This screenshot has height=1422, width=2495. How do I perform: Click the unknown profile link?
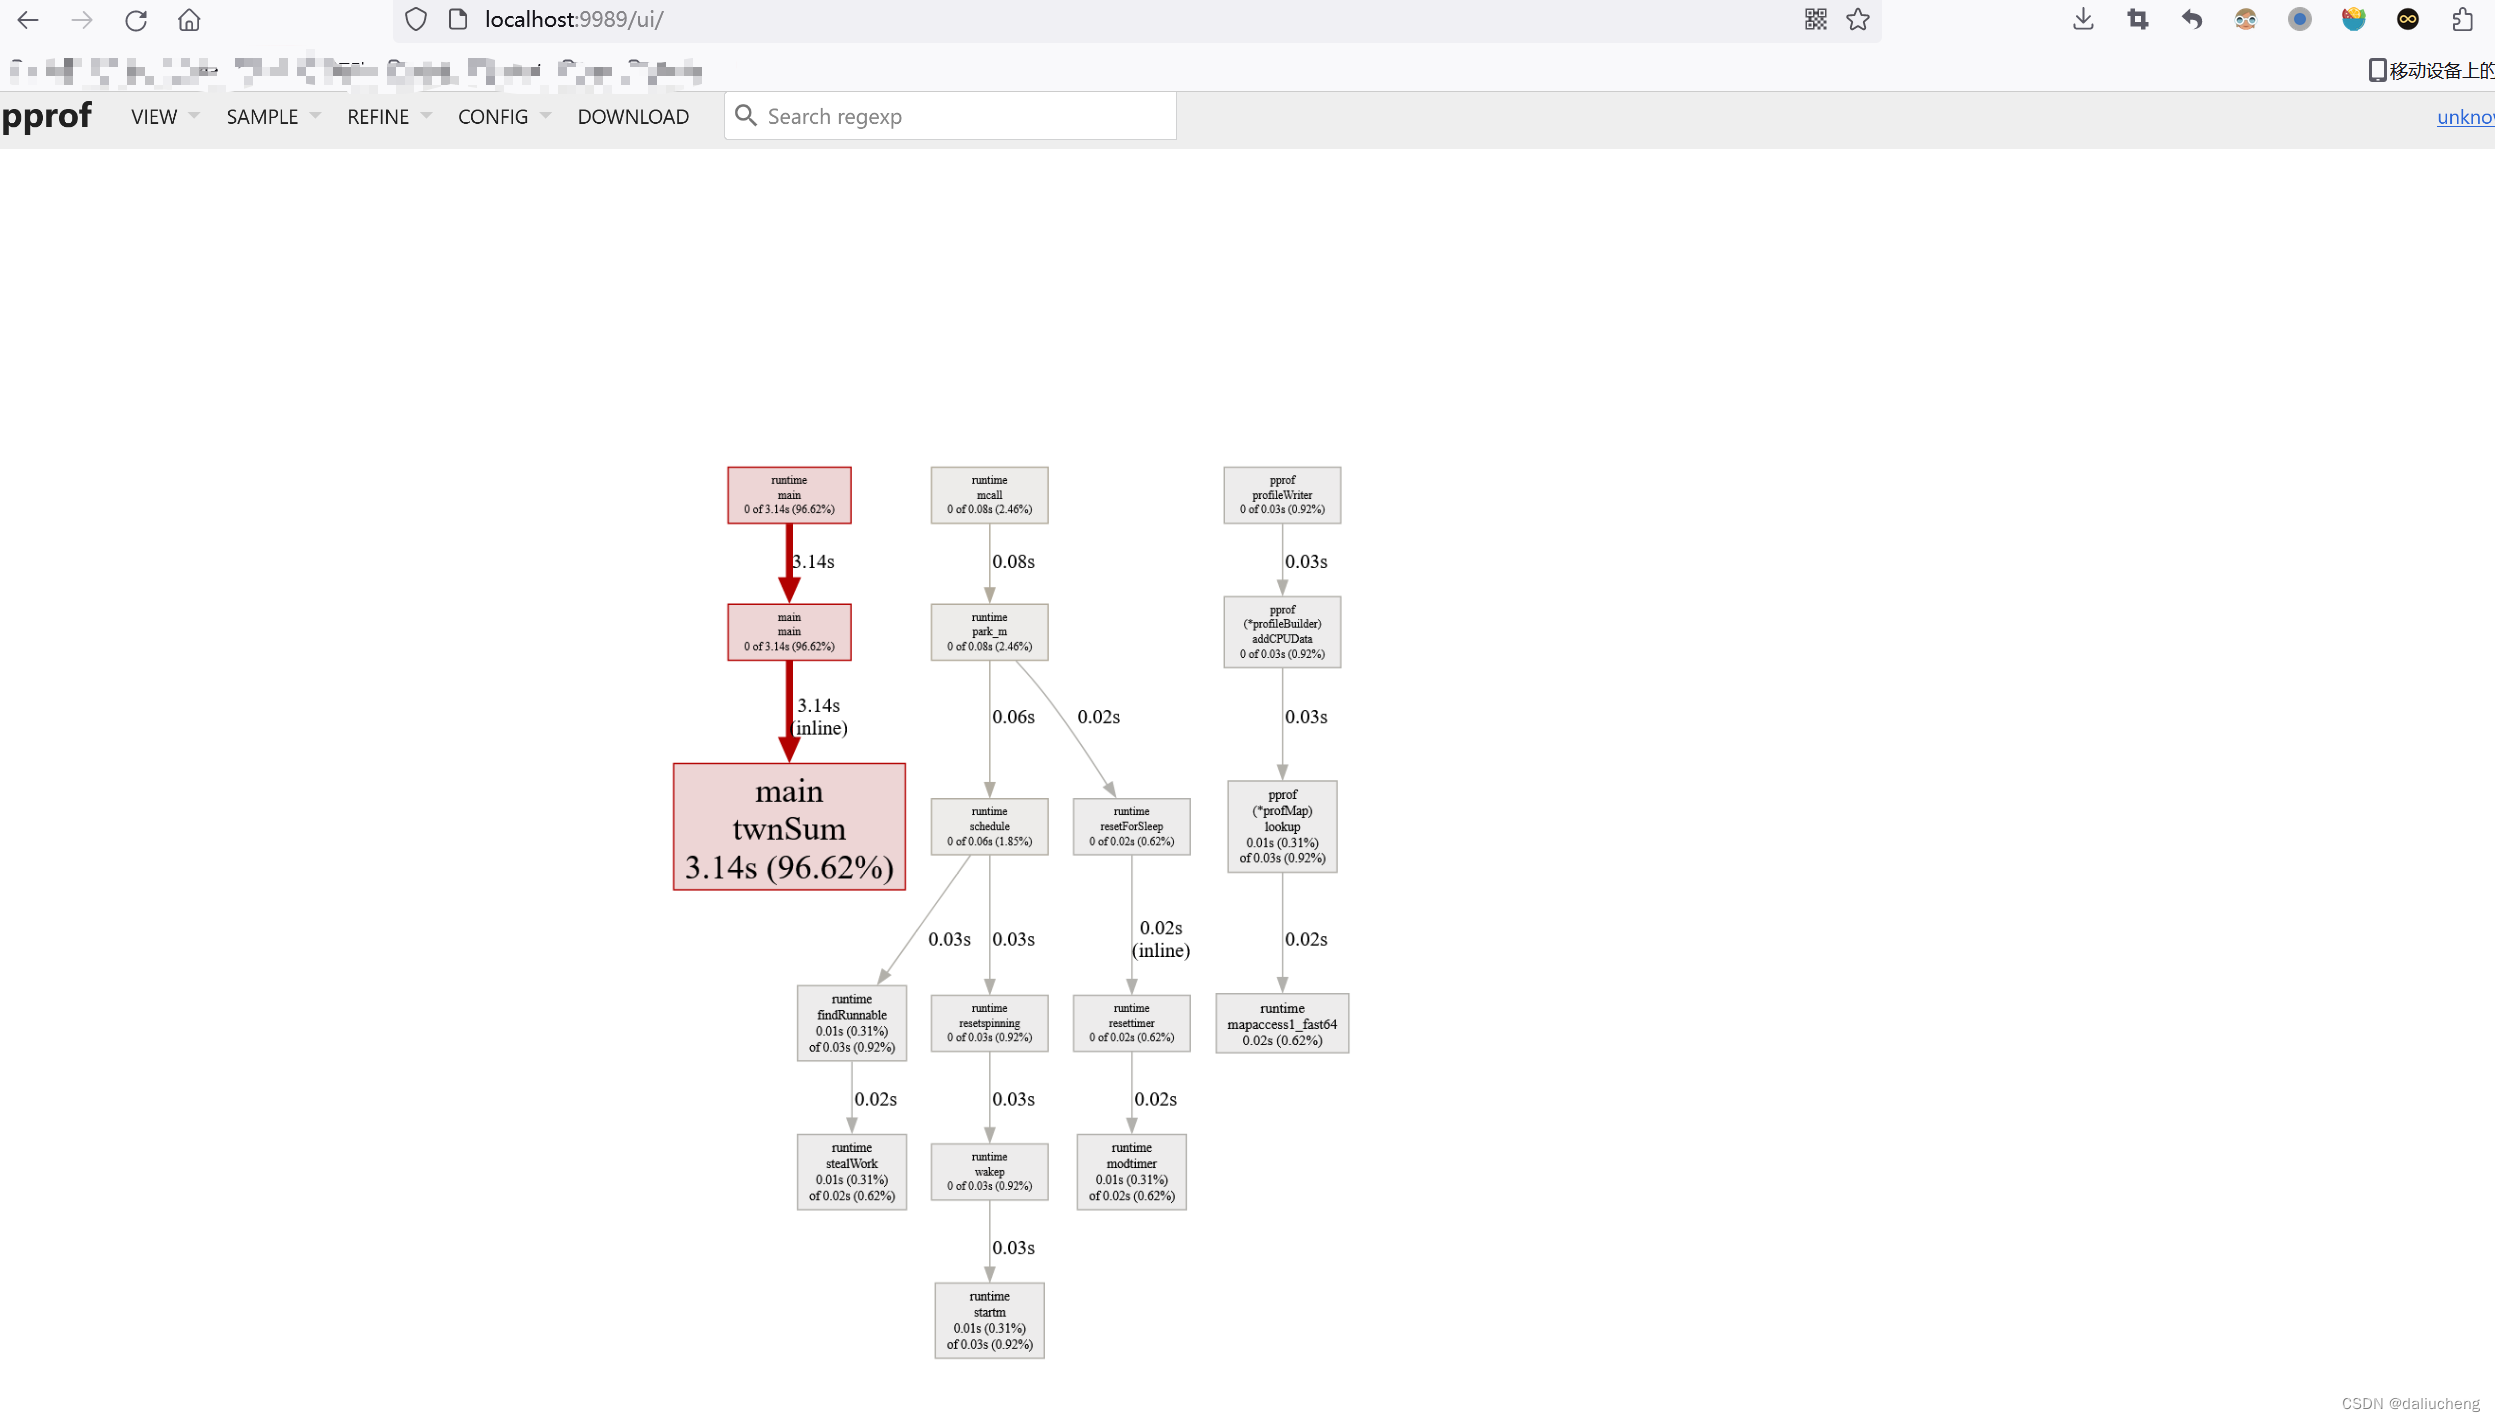pyautogui.click(x=2465, y=117)
